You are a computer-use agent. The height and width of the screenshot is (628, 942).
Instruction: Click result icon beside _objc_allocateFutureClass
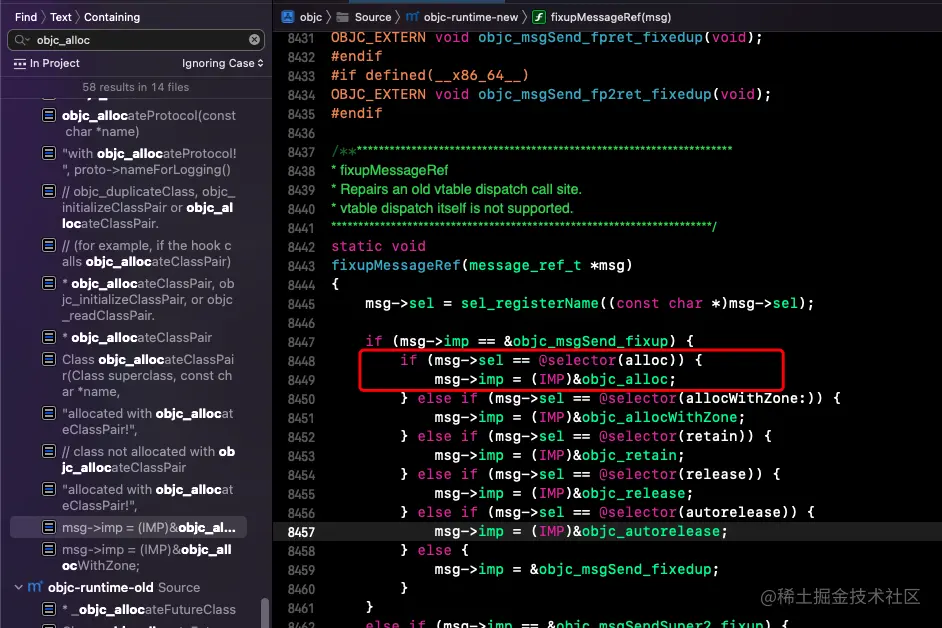(x=49, y=609)
